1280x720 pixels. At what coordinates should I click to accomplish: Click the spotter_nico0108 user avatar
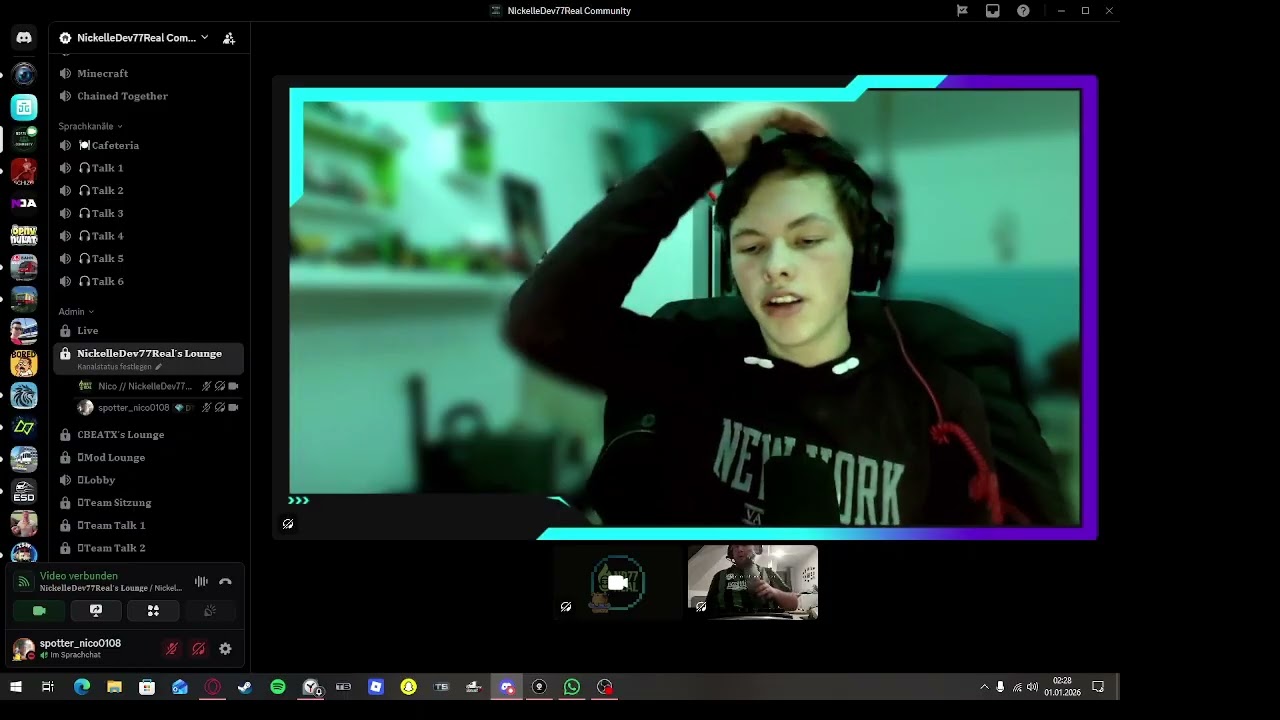coord(23,649)
